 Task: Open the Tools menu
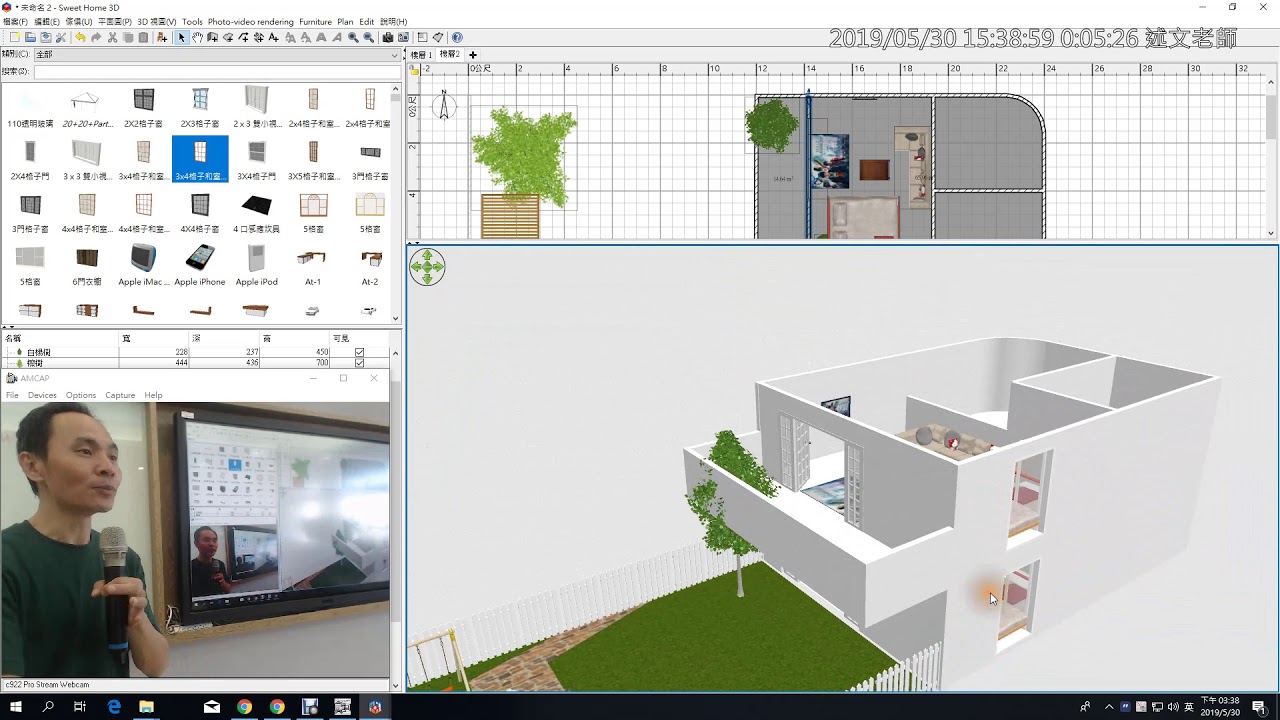(x=192, y=21)
